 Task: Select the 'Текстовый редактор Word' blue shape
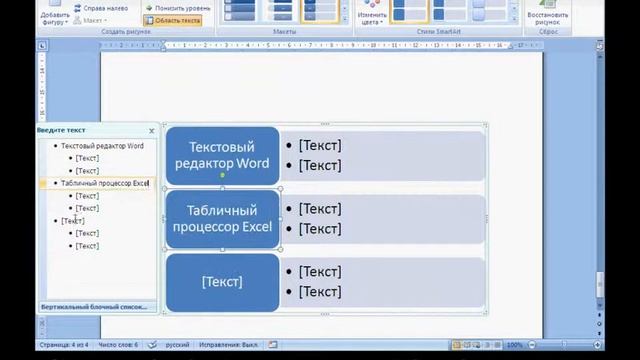tap(222, 156)
